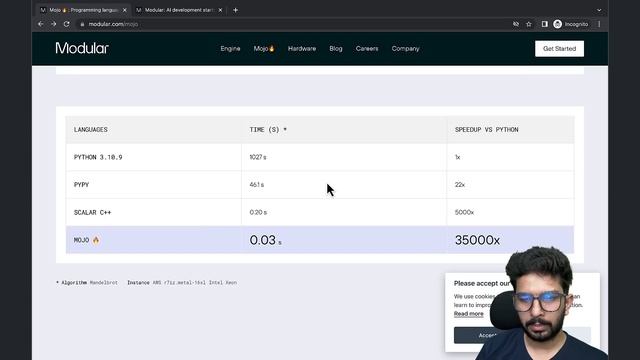Click the LANGUAGES column header
The image size is (640, 360).
point(91,129)
